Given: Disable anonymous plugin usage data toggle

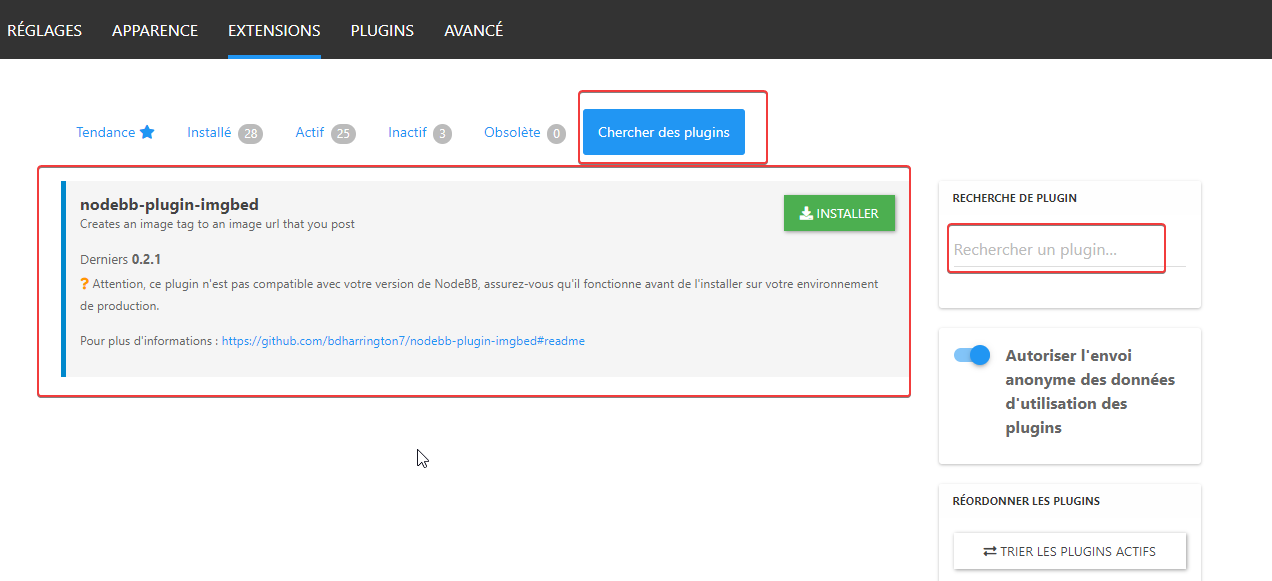Looking at the screenshot, I should [971, 355].
